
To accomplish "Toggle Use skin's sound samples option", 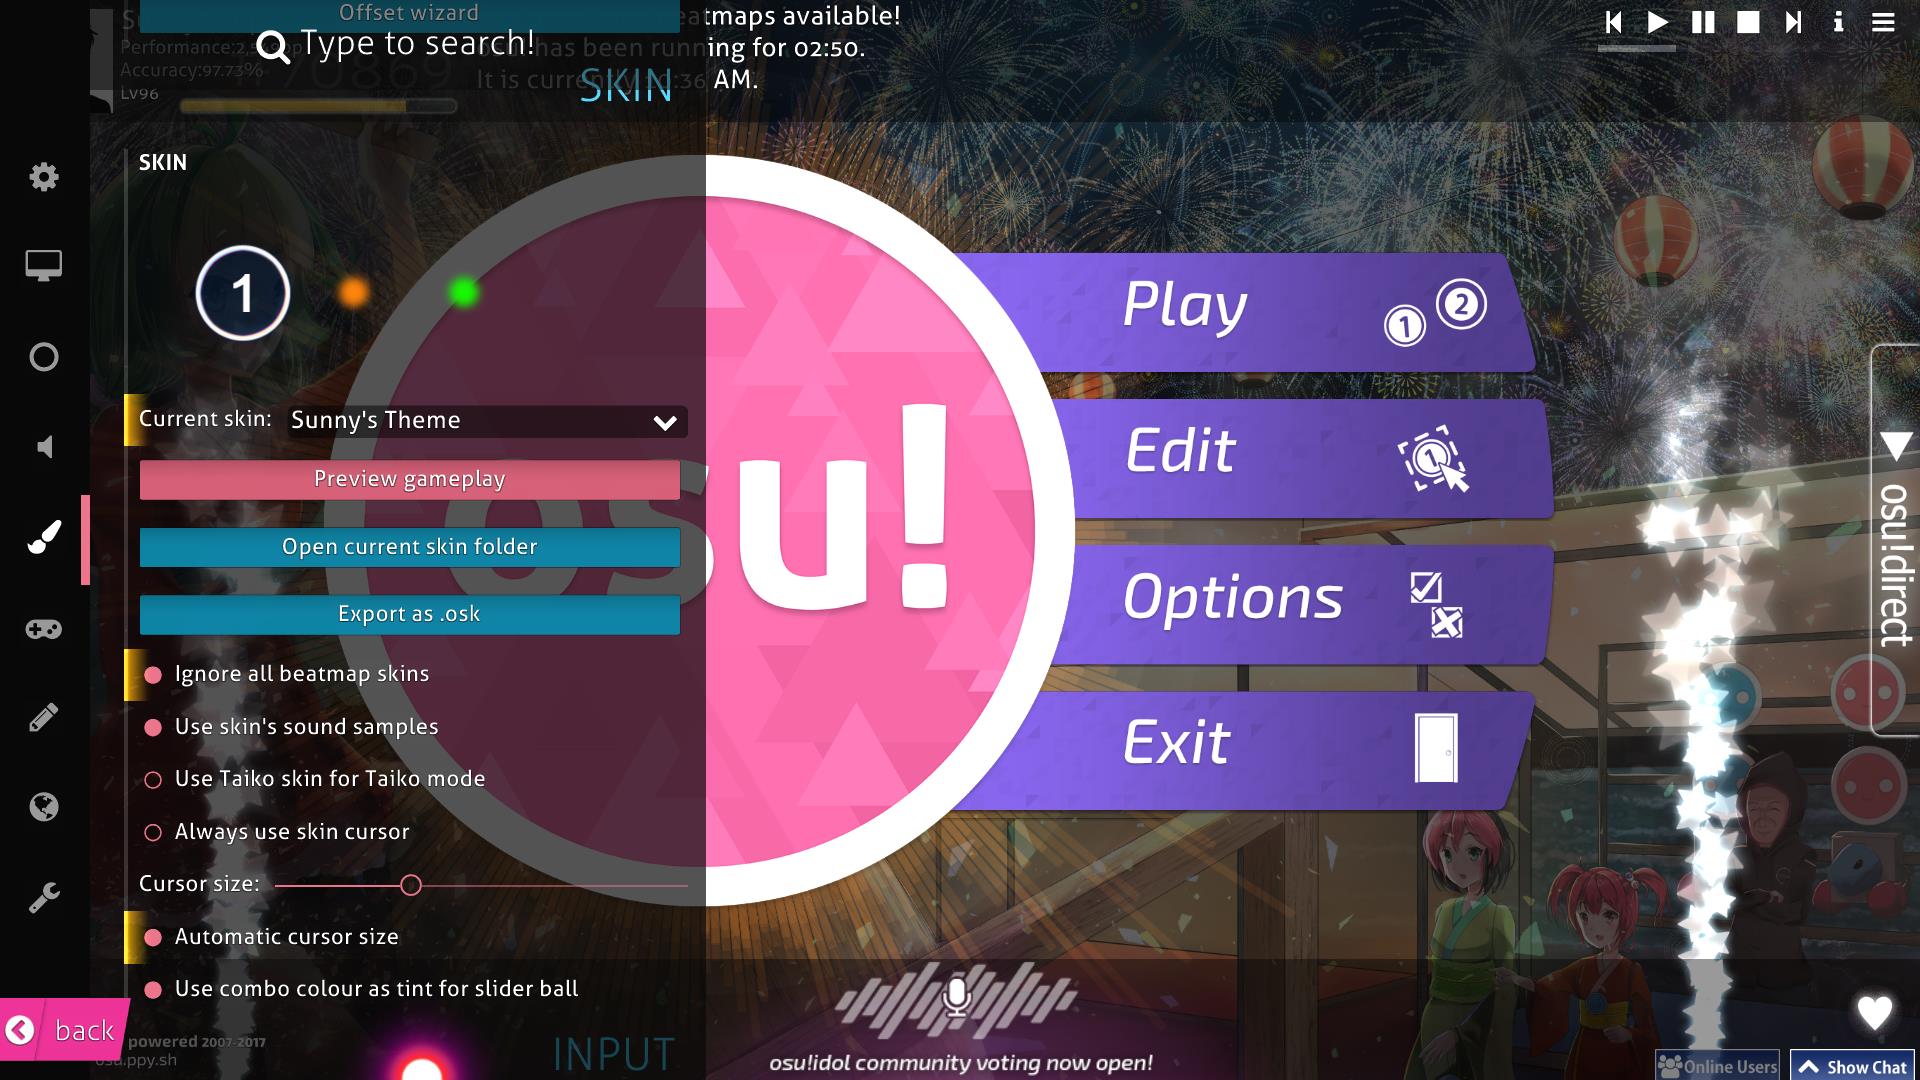I will 152,727.
